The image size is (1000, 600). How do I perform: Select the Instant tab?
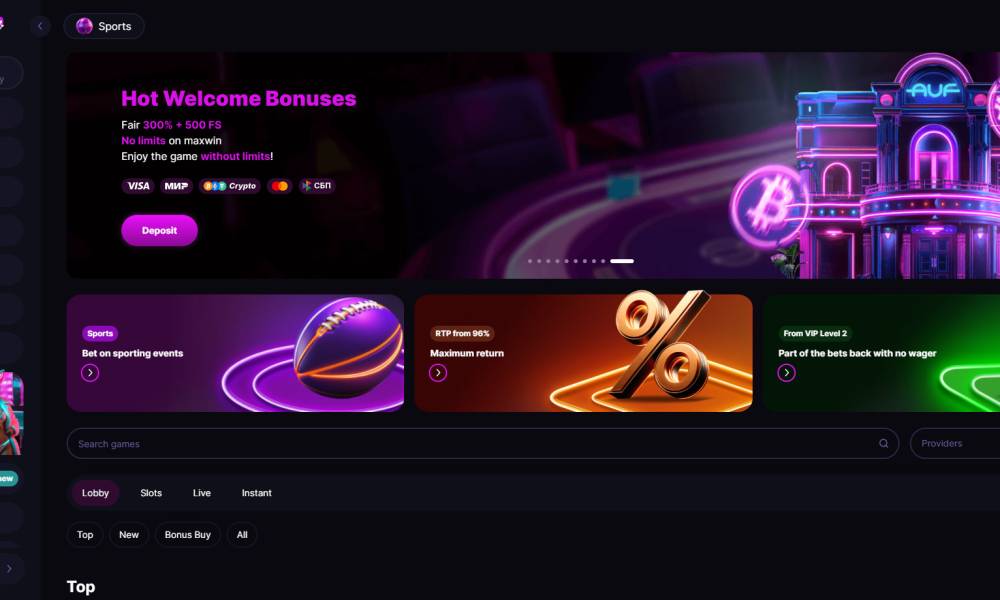tap(256, 493)
